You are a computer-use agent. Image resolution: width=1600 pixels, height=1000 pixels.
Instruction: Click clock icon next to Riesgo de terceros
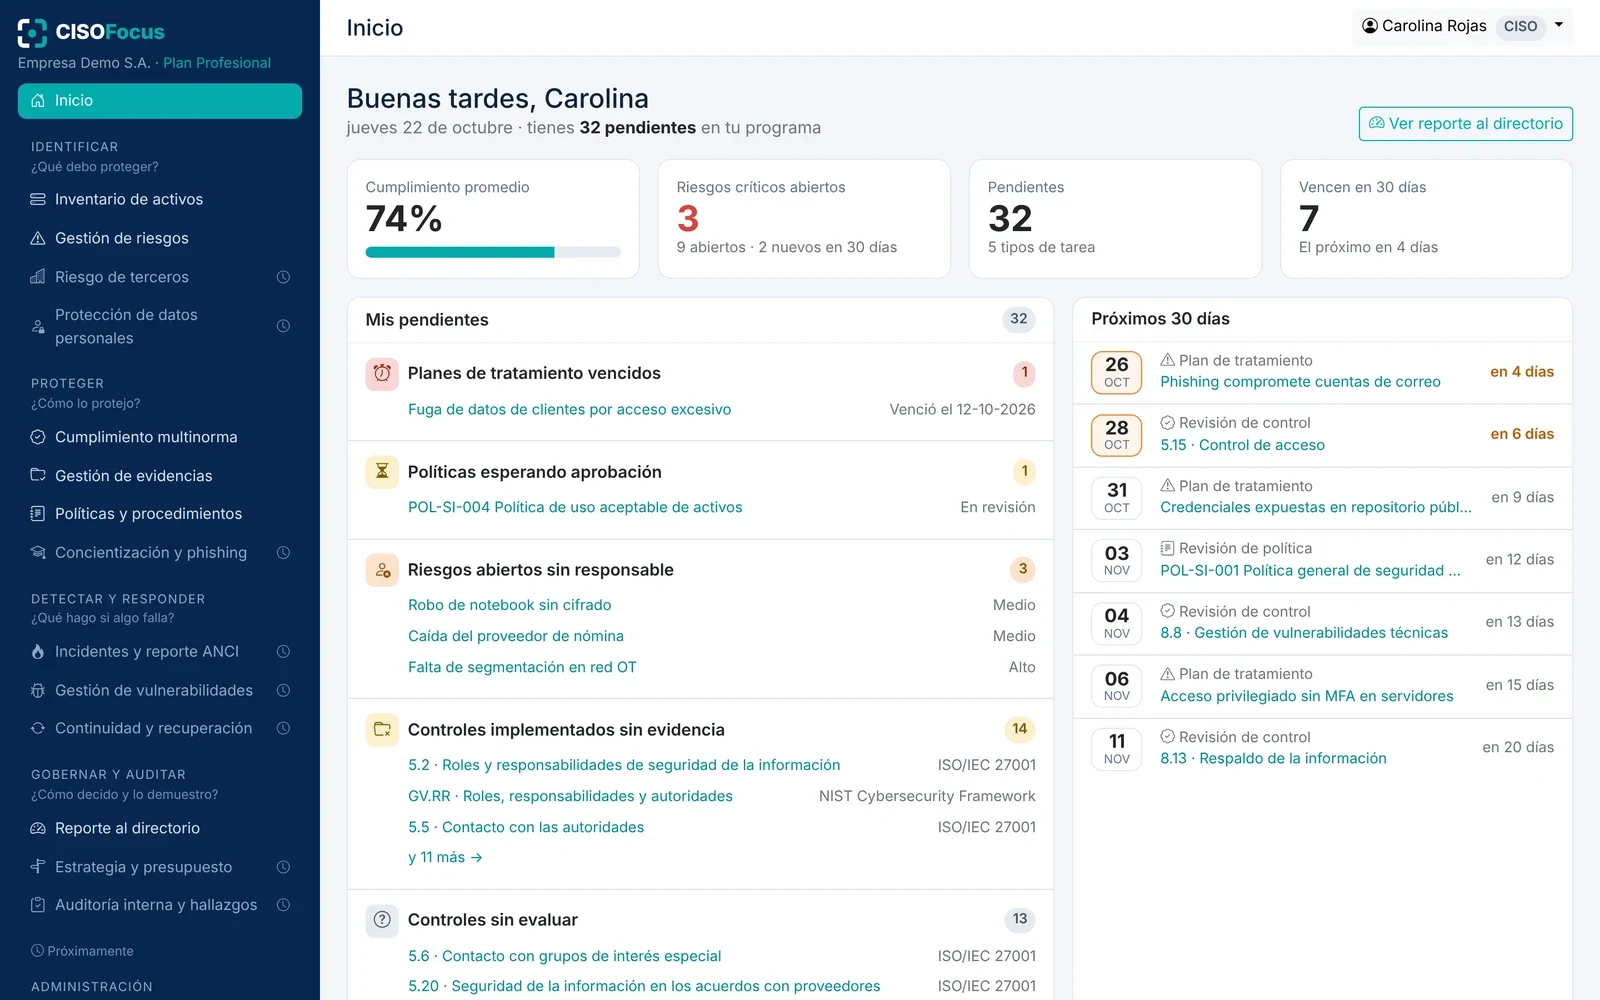(283, 277)
